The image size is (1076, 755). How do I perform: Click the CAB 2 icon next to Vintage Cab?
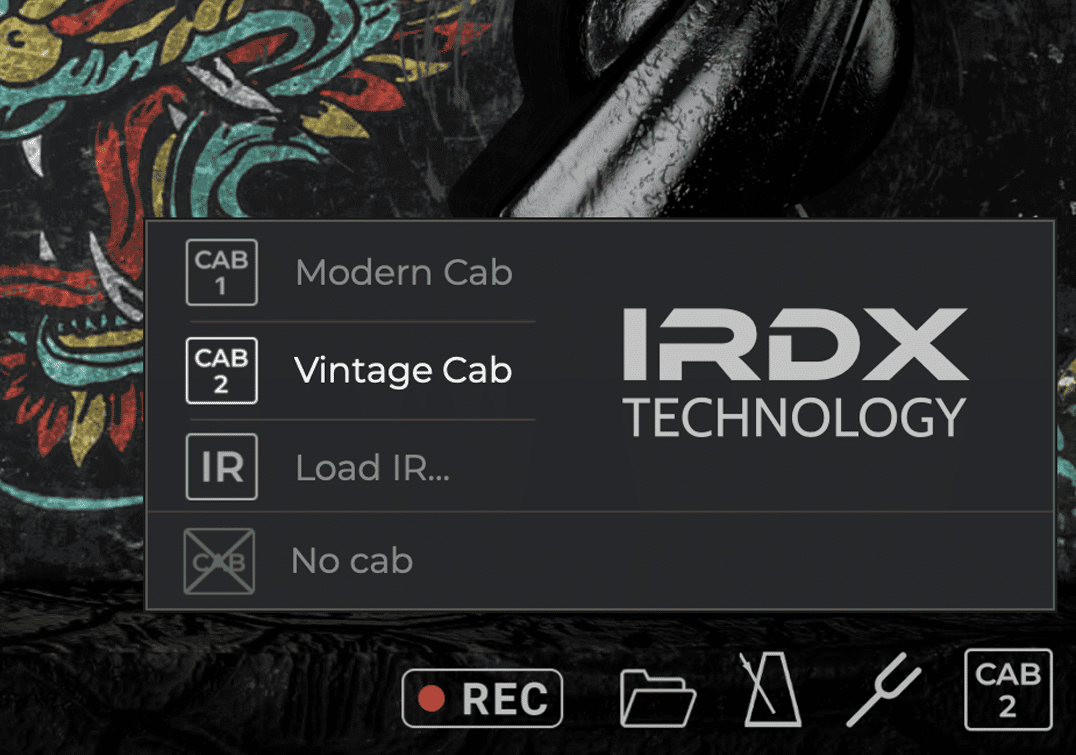(x=221, y=370)
